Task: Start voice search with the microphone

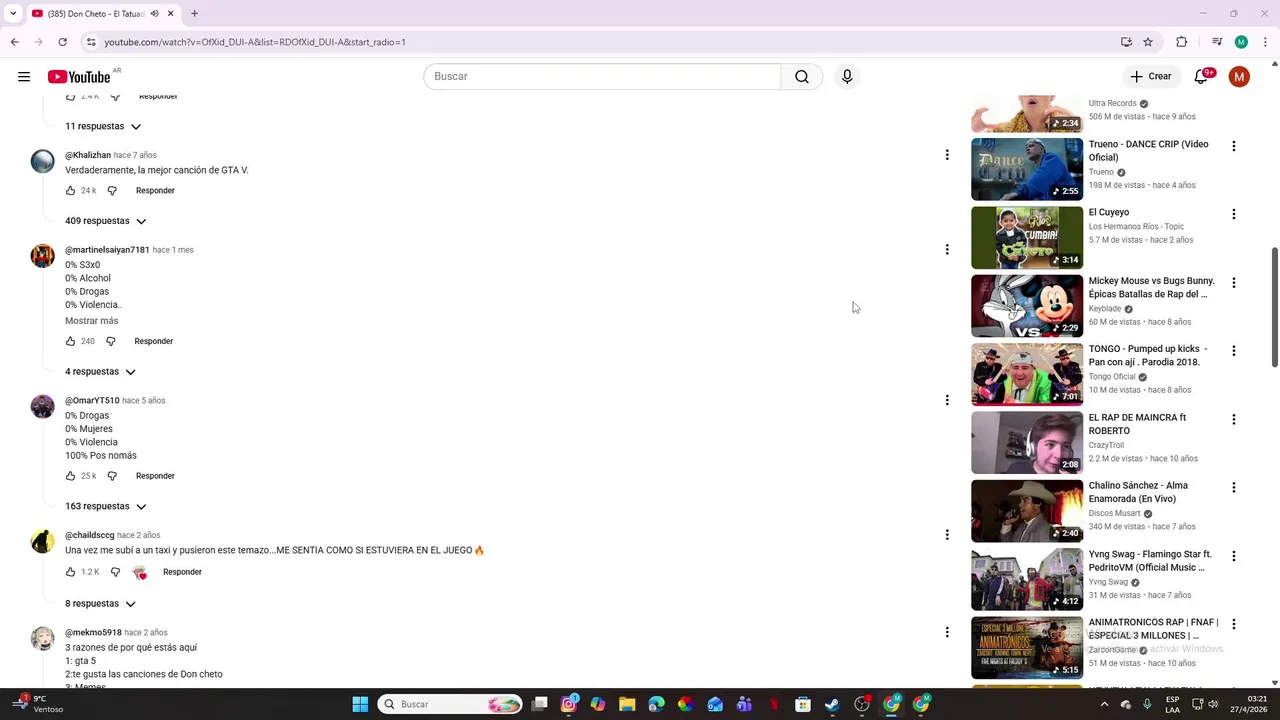Action: (847, 77)
